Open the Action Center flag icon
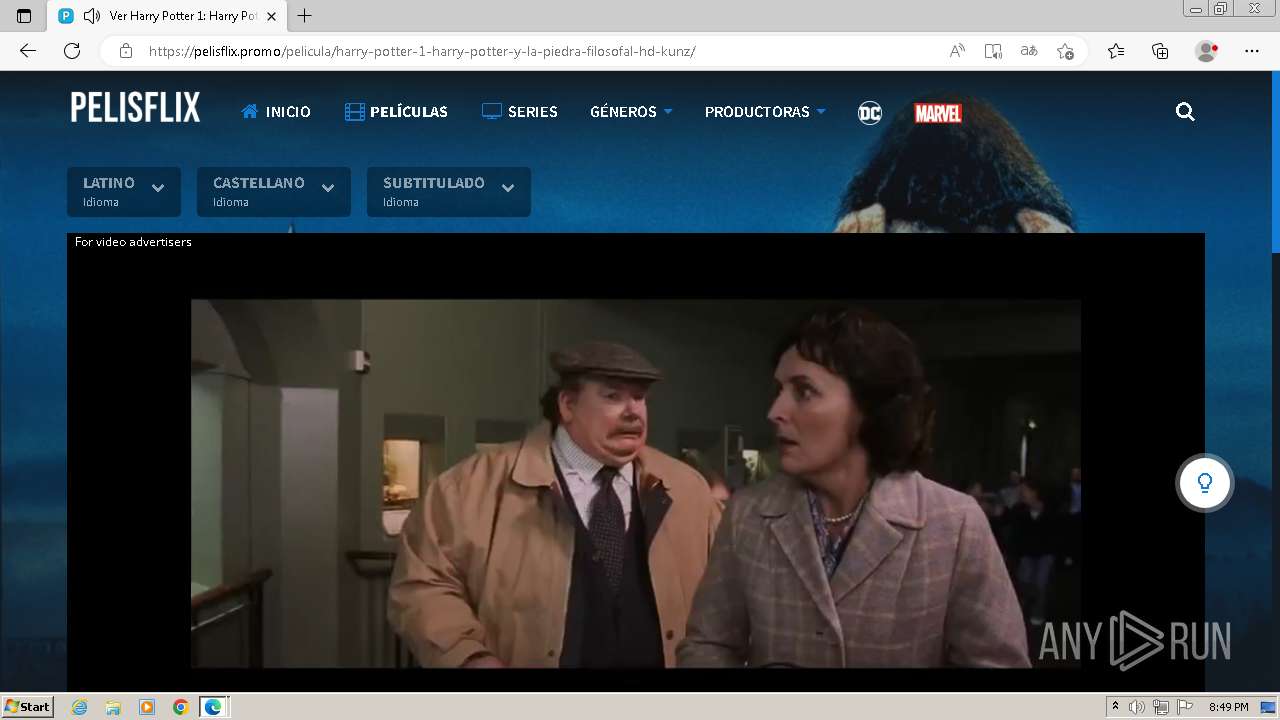This screenshot has height=720, width=1280. coord(1185,707)
